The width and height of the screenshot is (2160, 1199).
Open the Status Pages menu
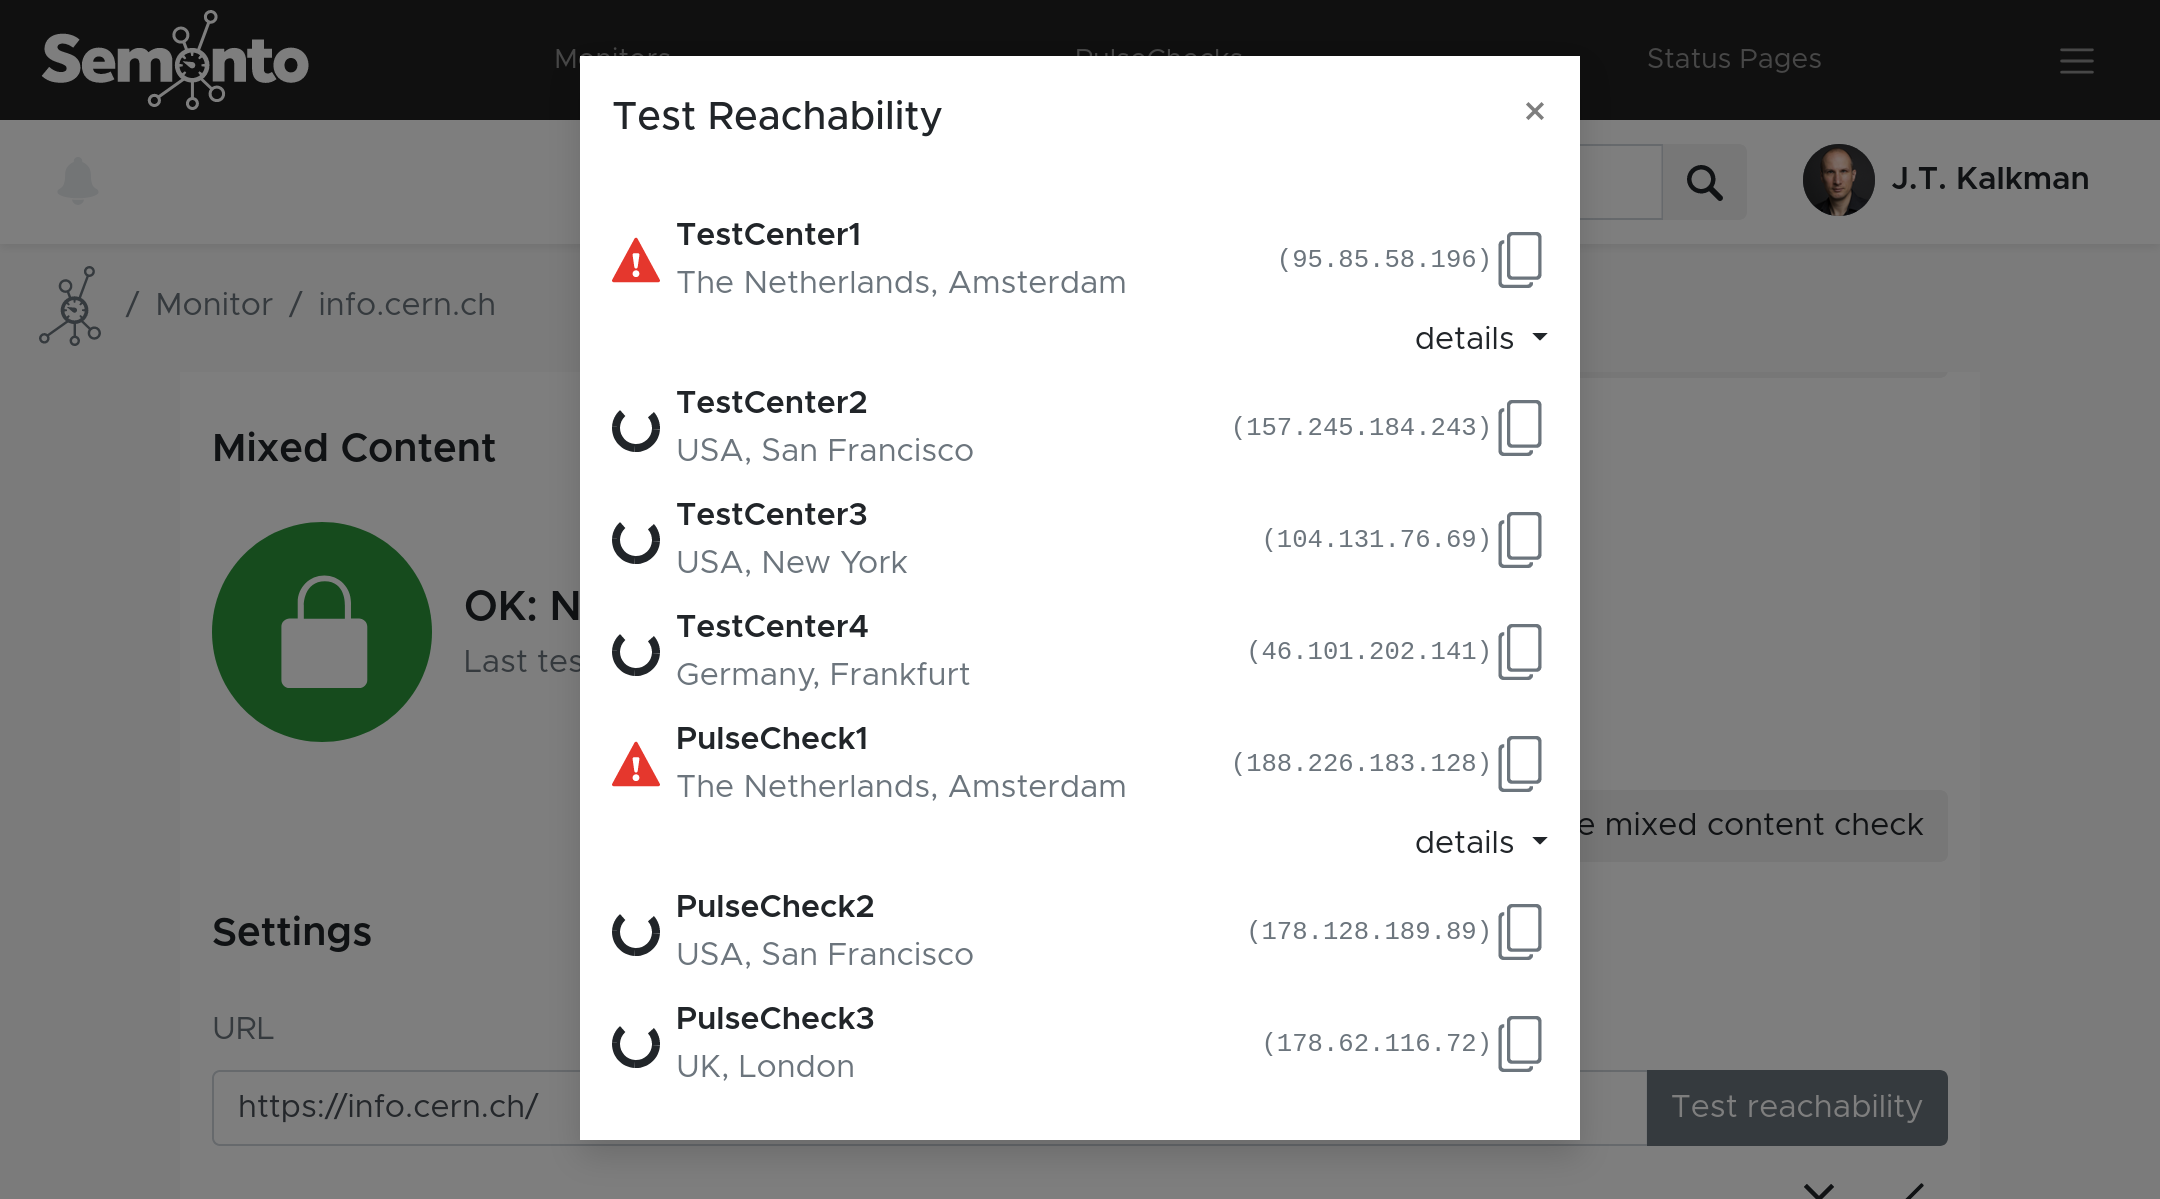pyautogui.click(x=1734, y=59)
